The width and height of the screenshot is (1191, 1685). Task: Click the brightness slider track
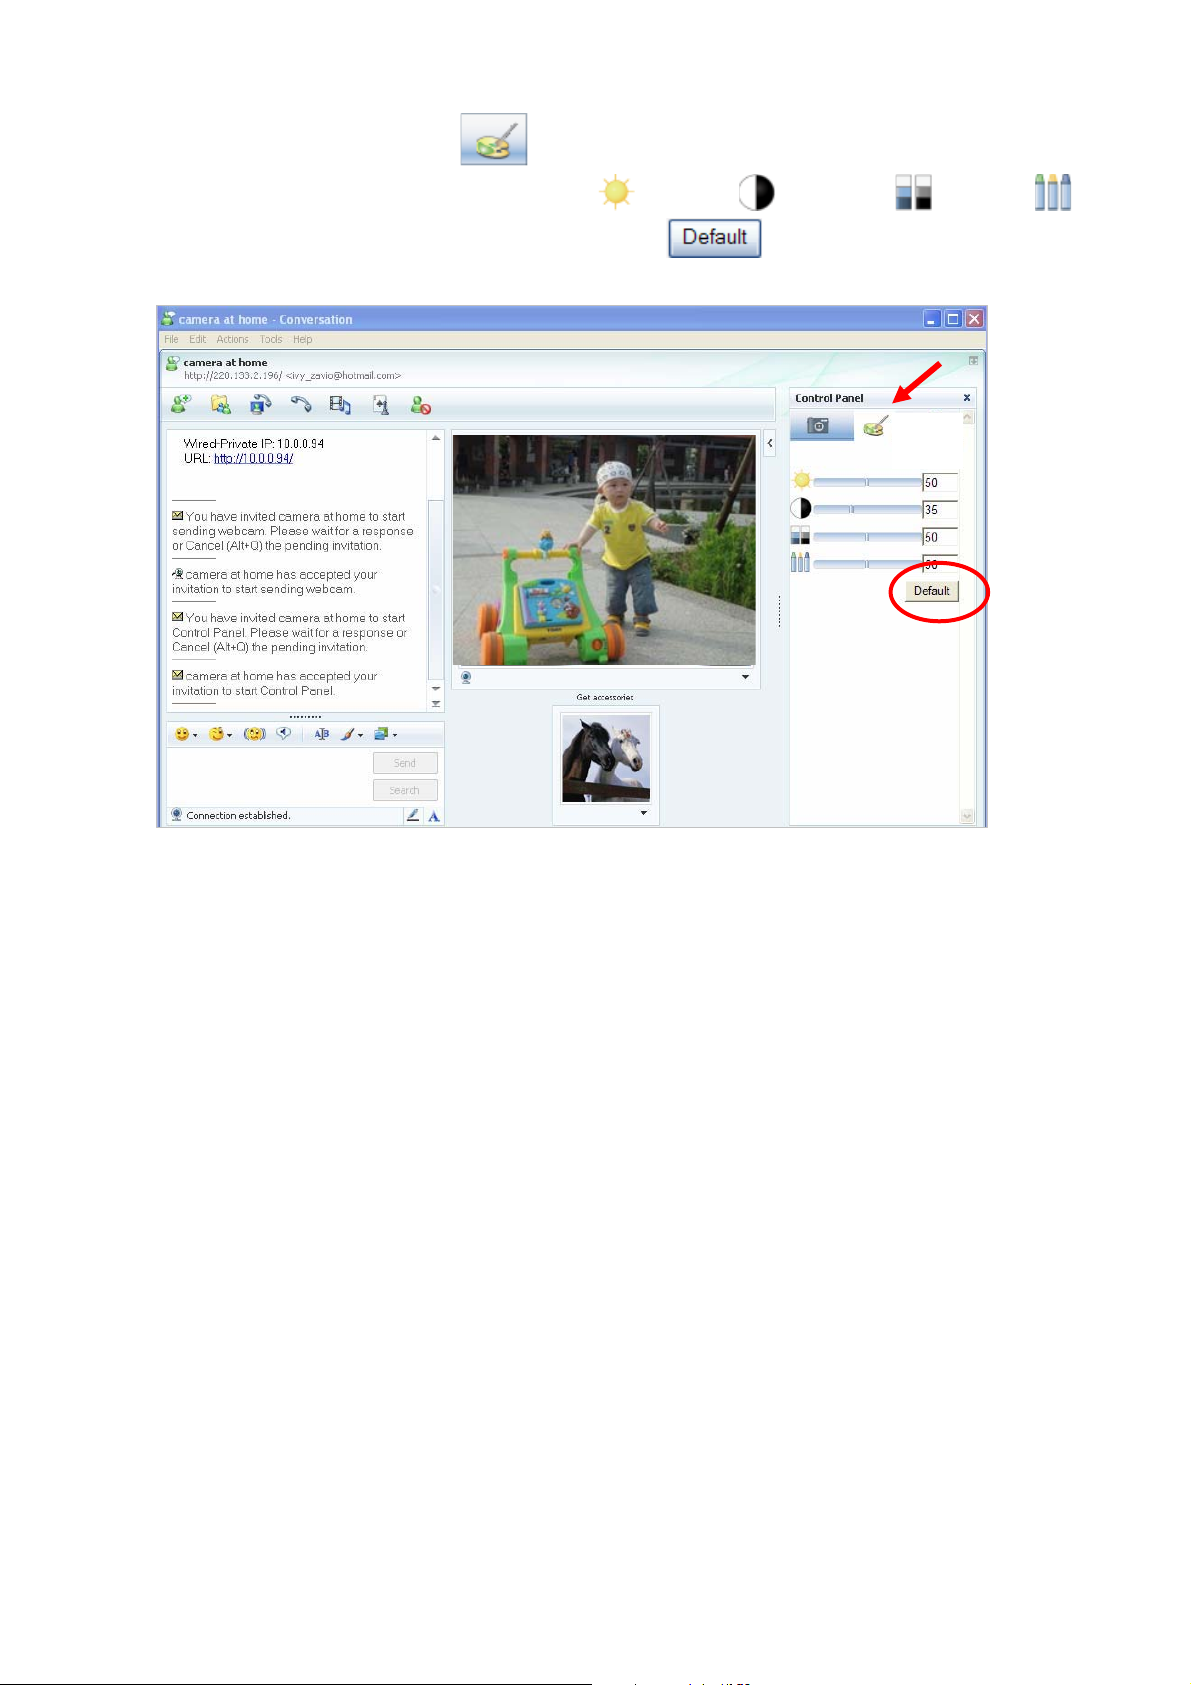pyautogui.click(x=867, y=482)
